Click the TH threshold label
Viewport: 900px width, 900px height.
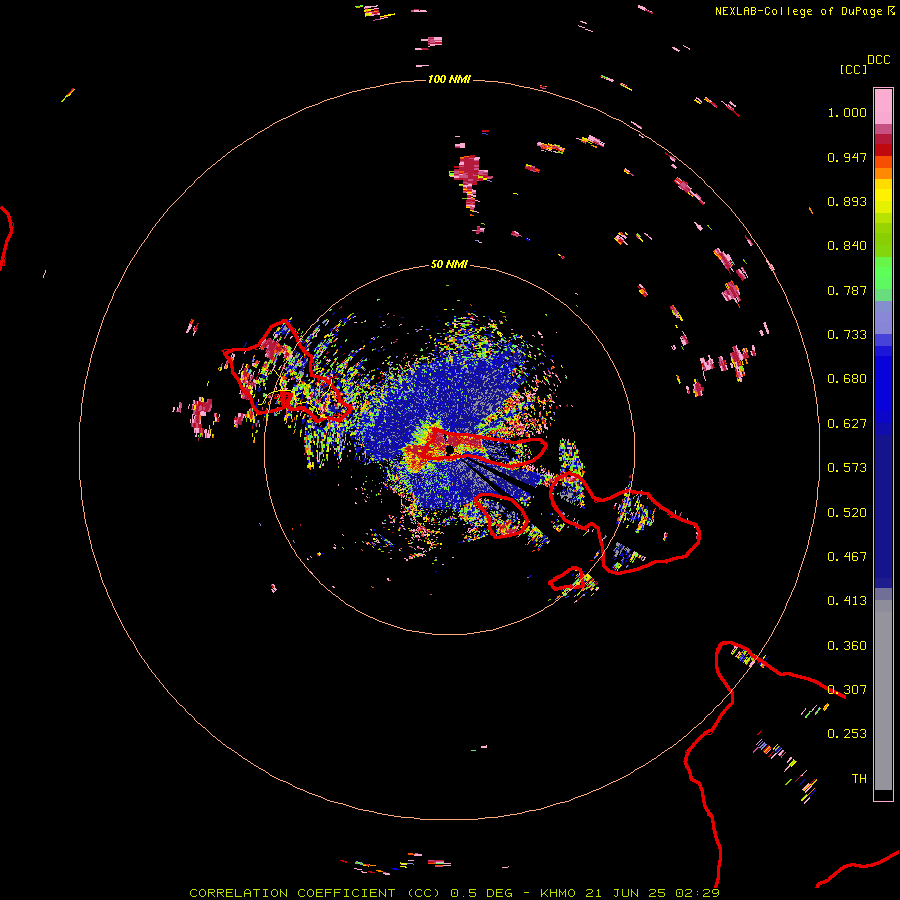pos(859,779)
